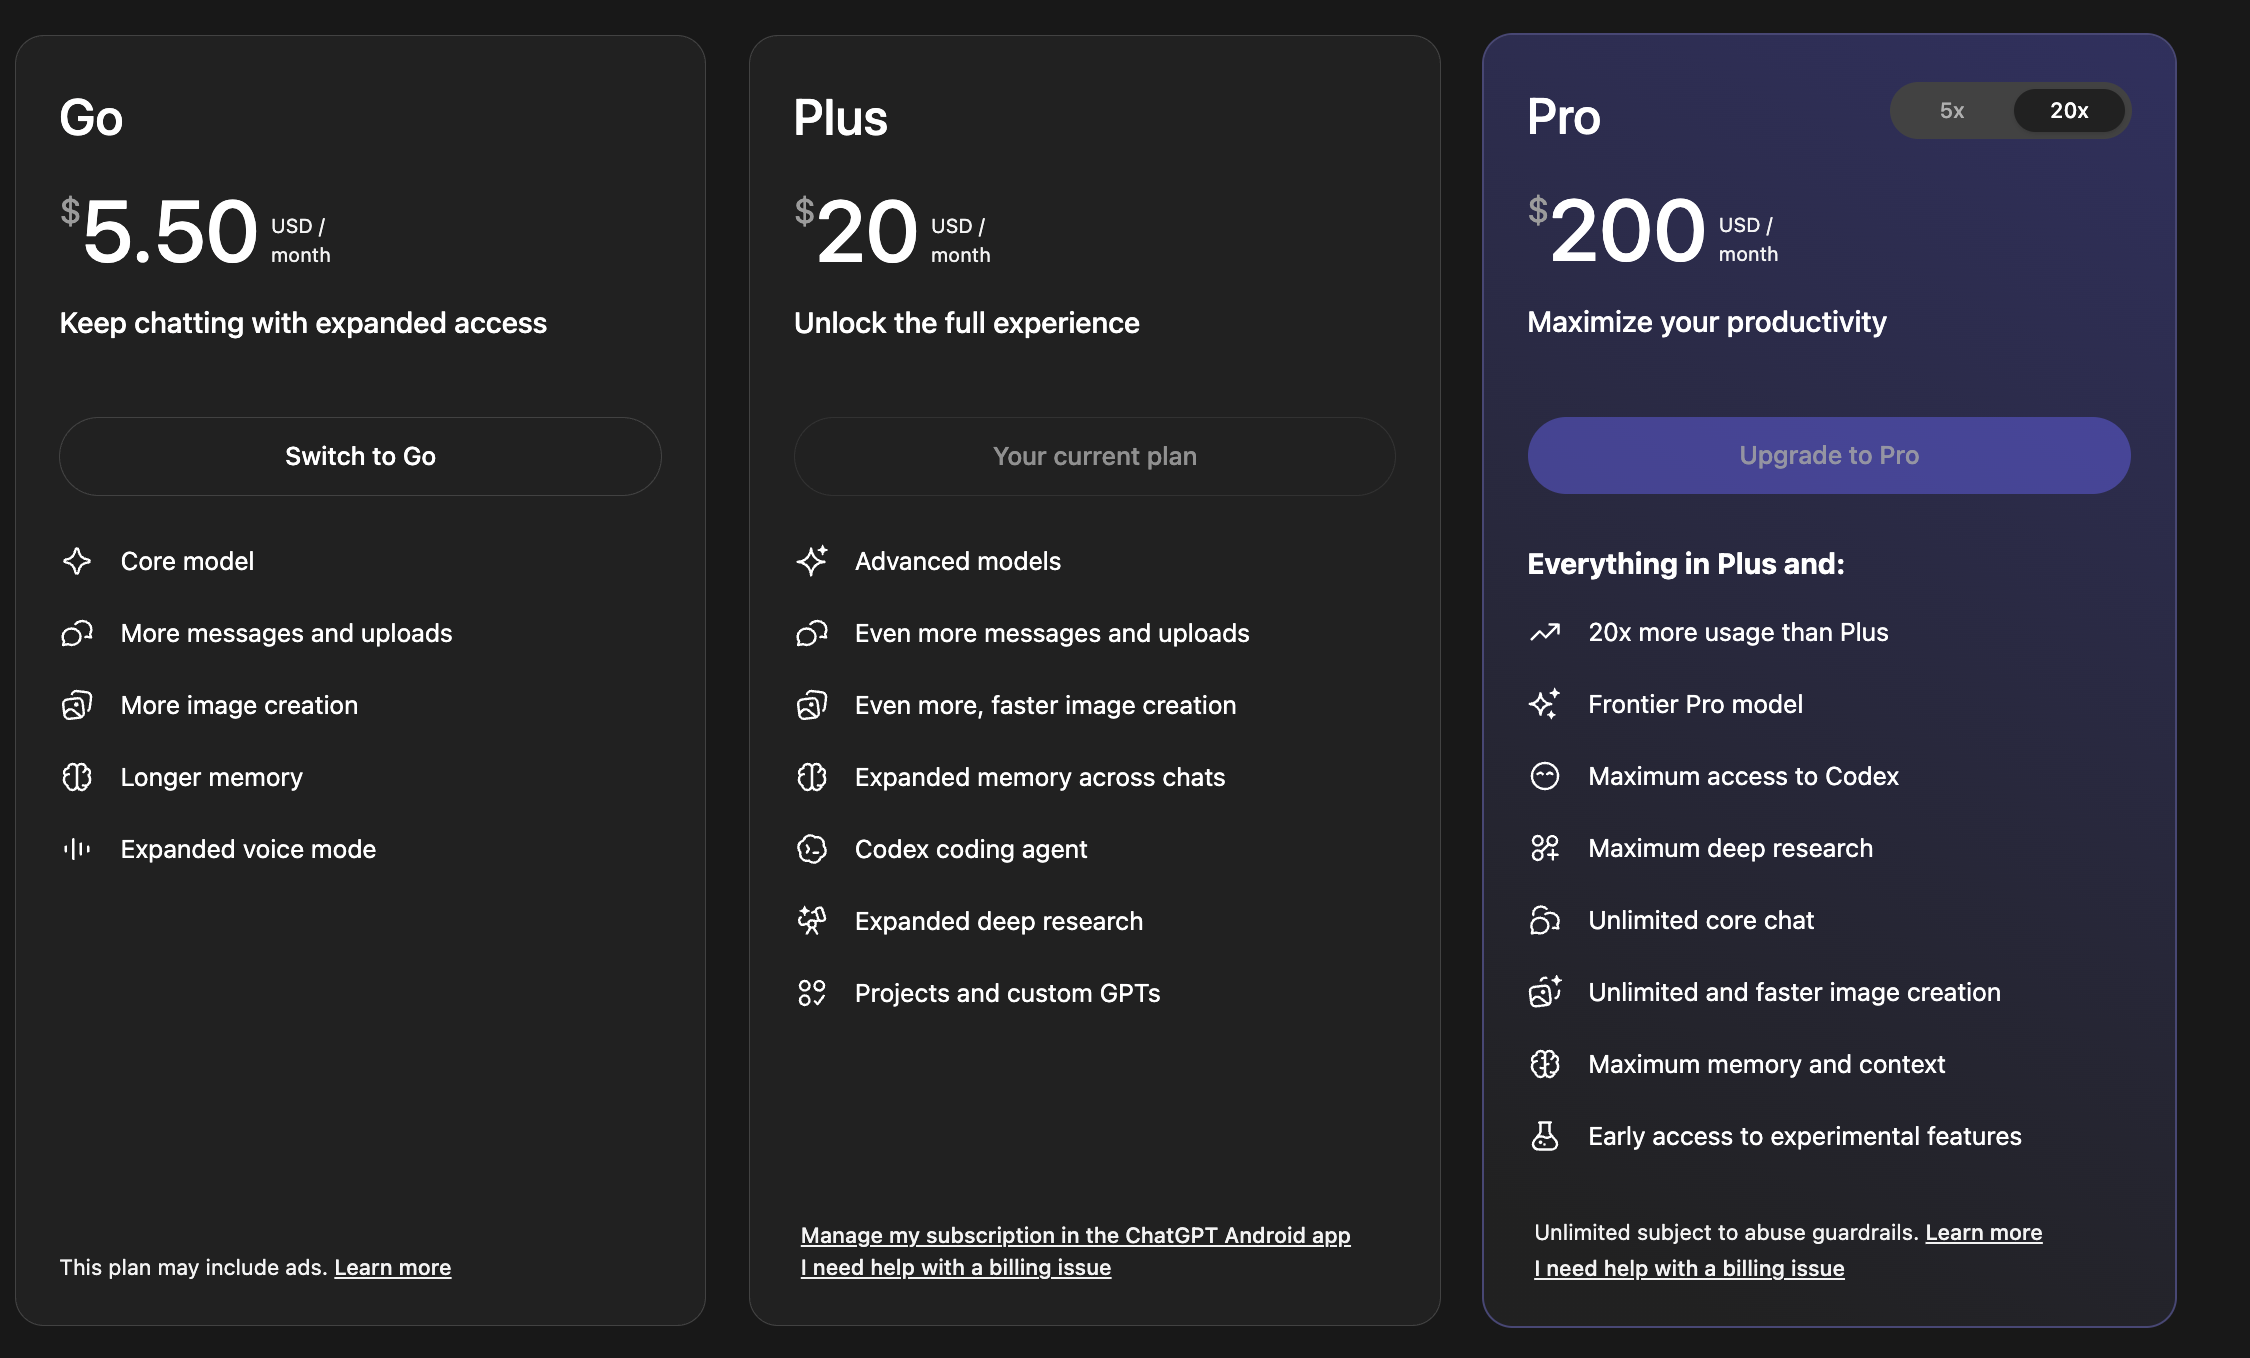Click the Core model sparkle icon
This screenshot has height=1358, width=2250.
click(77, 561)
